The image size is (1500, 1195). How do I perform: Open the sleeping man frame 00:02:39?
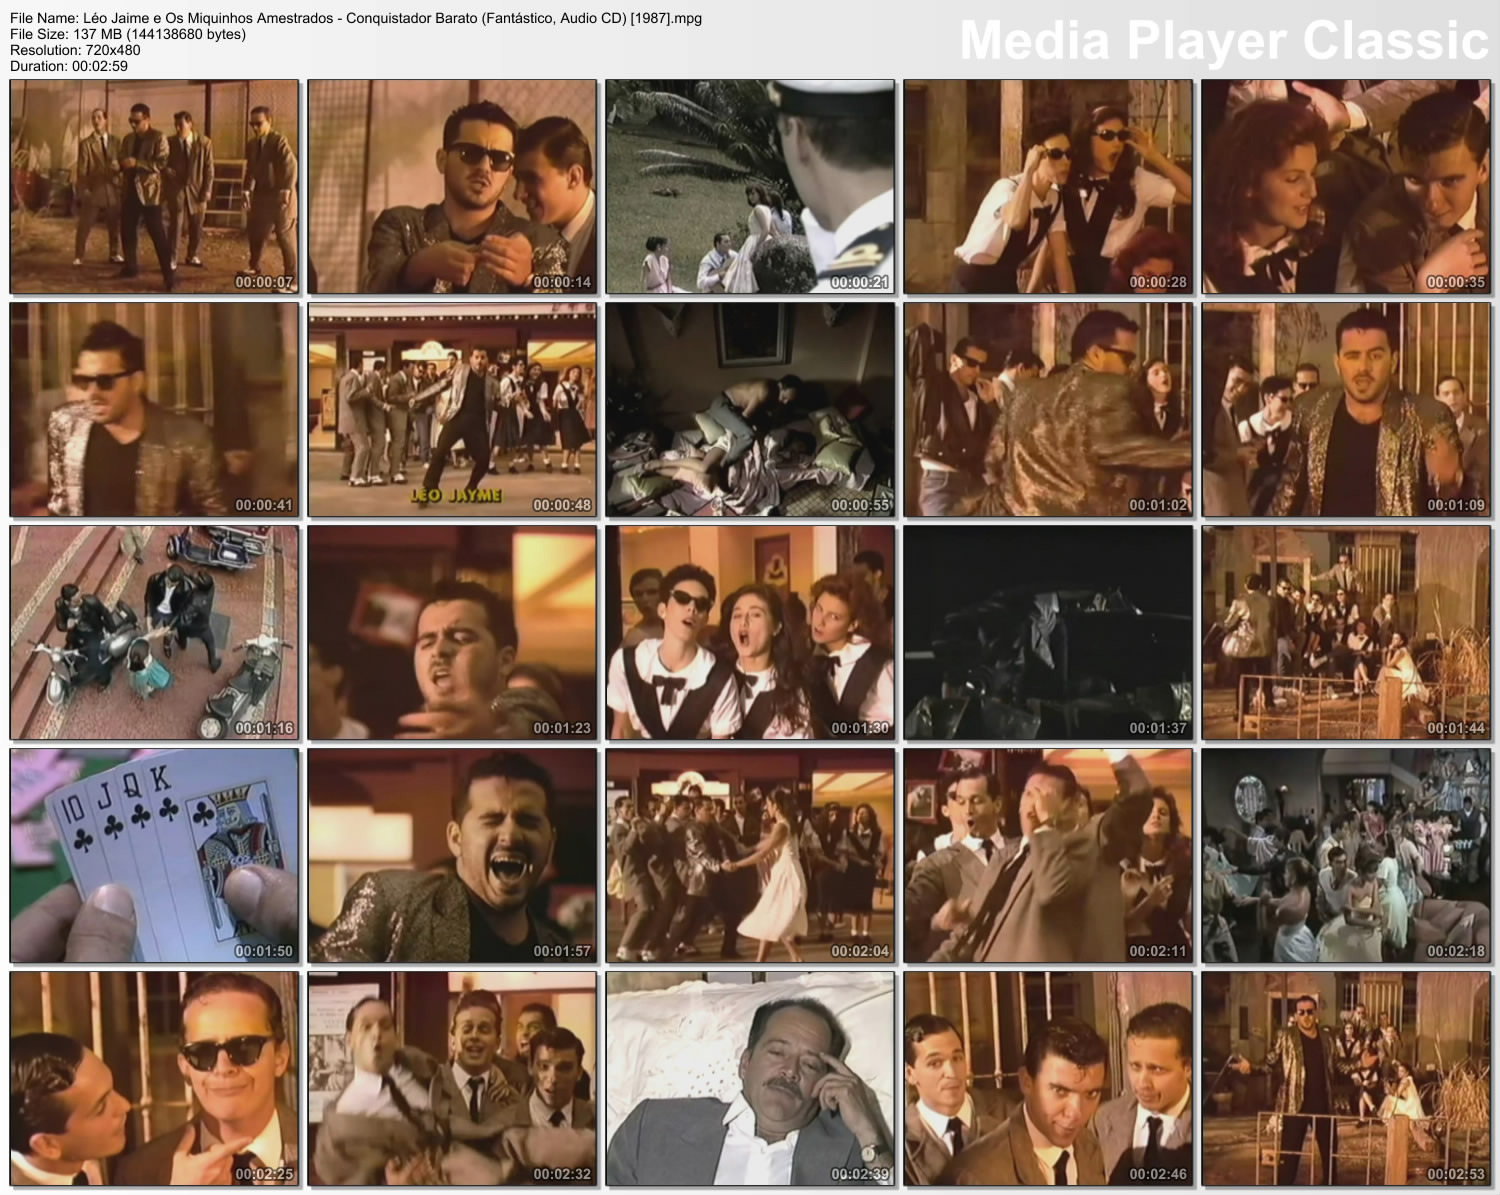tap(750, 1079)
